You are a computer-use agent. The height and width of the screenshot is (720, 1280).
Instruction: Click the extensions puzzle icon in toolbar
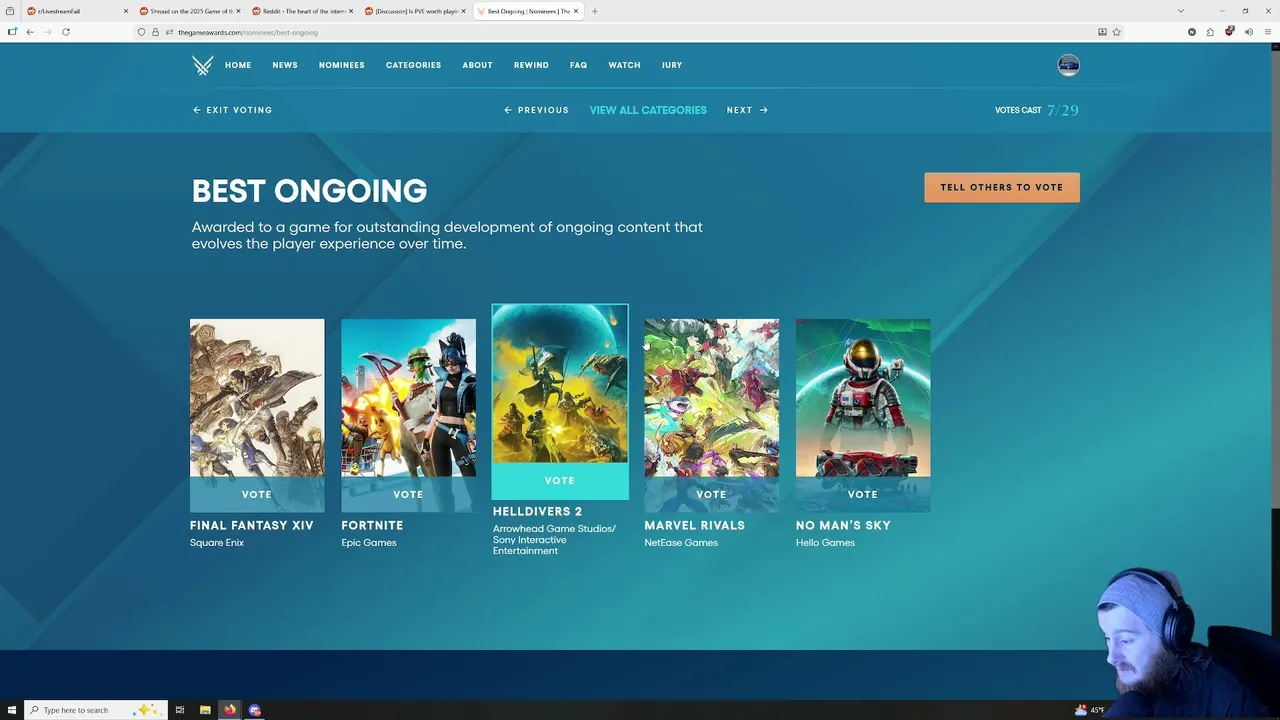point(1210,32)
